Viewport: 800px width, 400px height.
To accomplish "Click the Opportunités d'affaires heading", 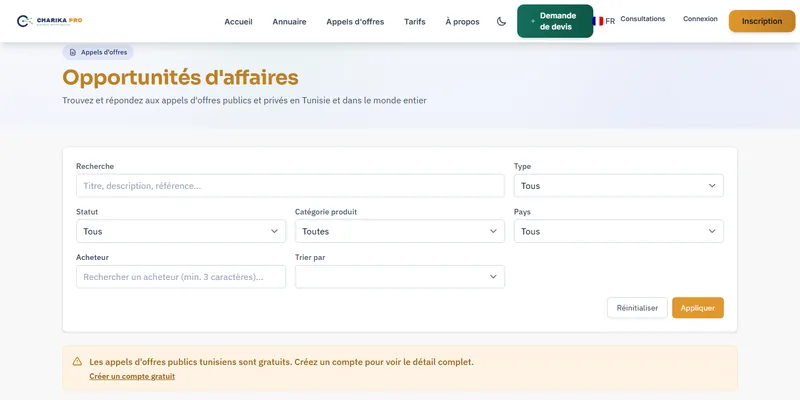I will click(x=180, y=78).
